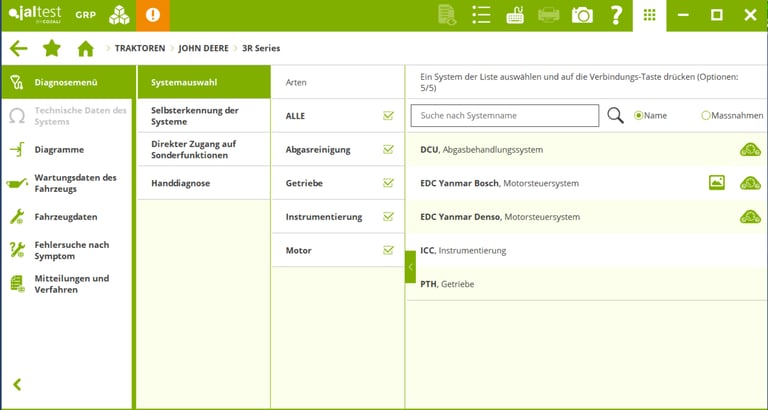Click the cloud icon for DCU row

[750, 149]
